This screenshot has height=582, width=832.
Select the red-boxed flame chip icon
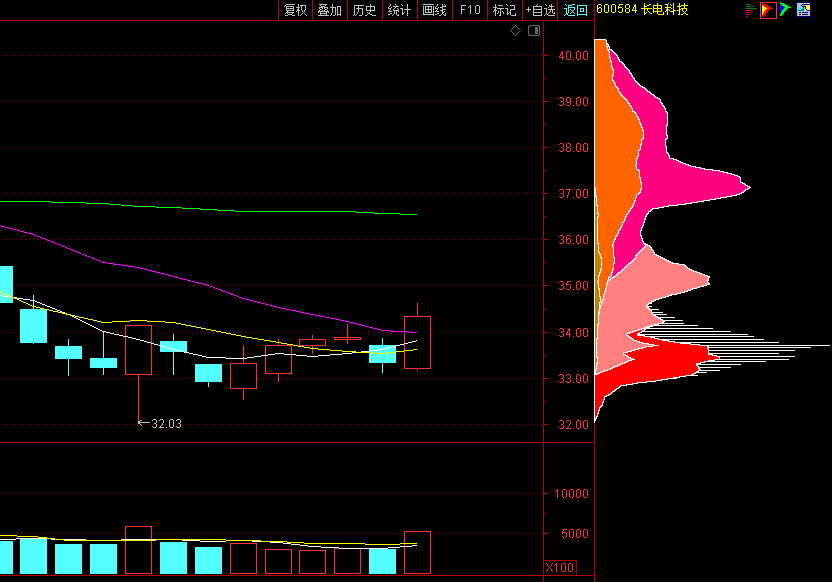pyautogui.click(x=768, y=10)
